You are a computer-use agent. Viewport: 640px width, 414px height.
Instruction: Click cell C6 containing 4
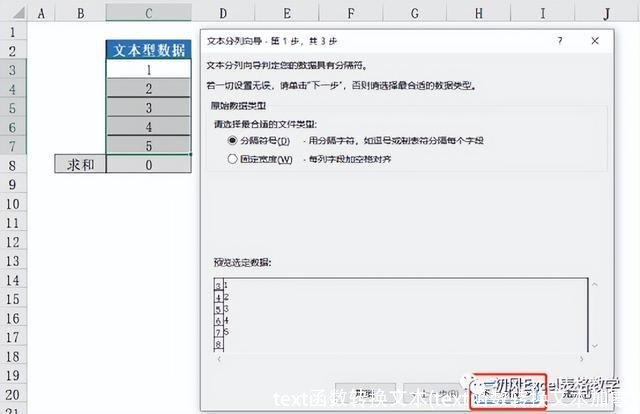[x=149, y=127]
